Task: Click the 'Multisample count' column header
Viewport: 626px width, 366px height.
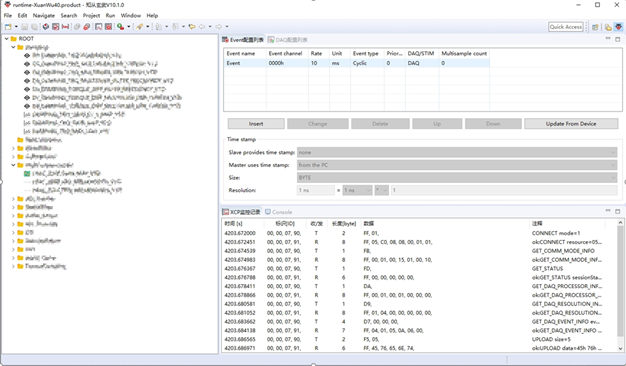Action: click(x=464, y=53)
